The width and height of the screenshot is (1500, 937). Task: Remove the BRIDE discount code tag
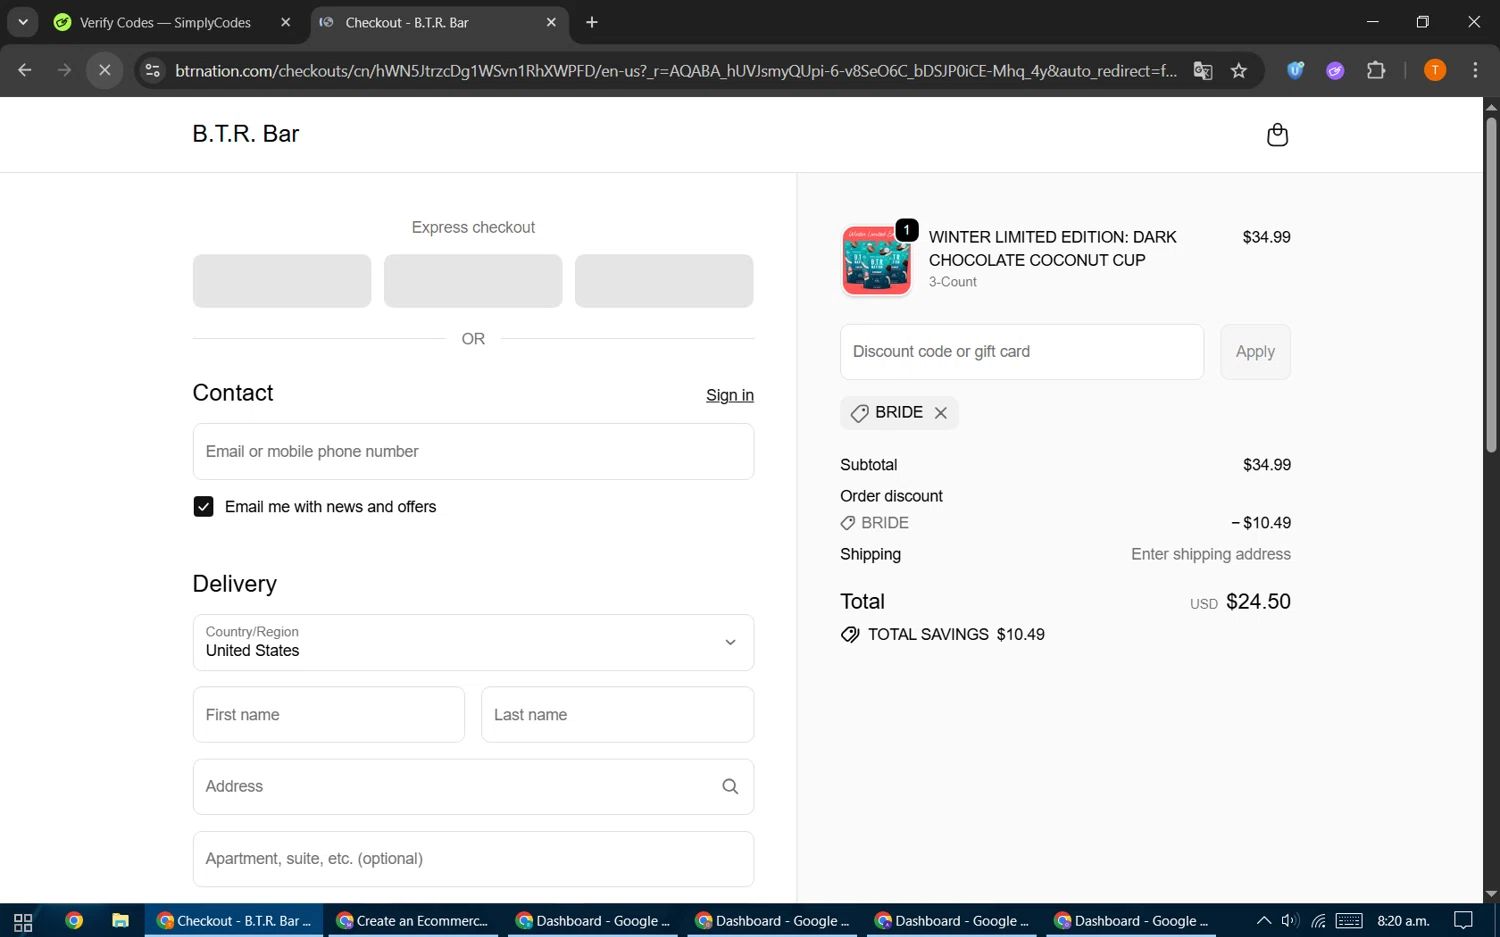(941, 413)
